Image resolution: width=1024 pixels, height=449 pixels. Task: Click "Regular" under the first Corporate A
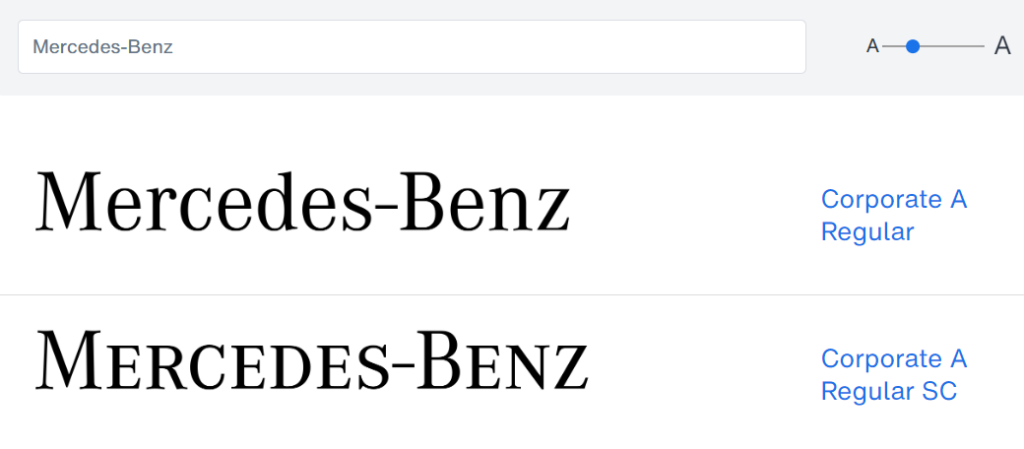coord(867,232)
